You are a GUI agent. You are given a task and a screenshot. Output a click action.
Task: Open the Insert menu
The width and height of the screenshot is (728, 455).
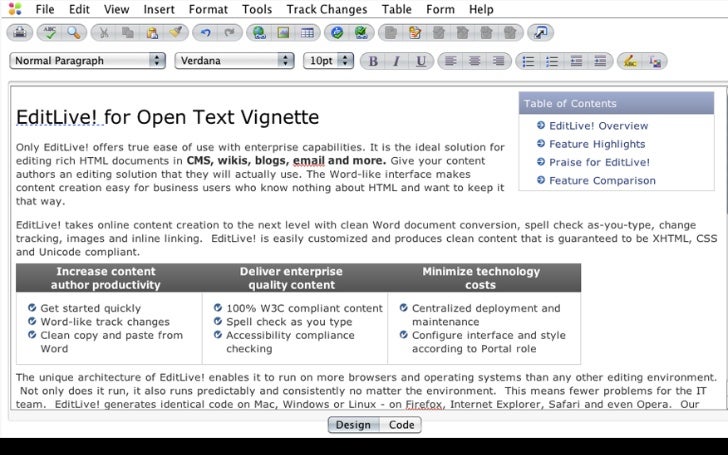pos(159,9)
